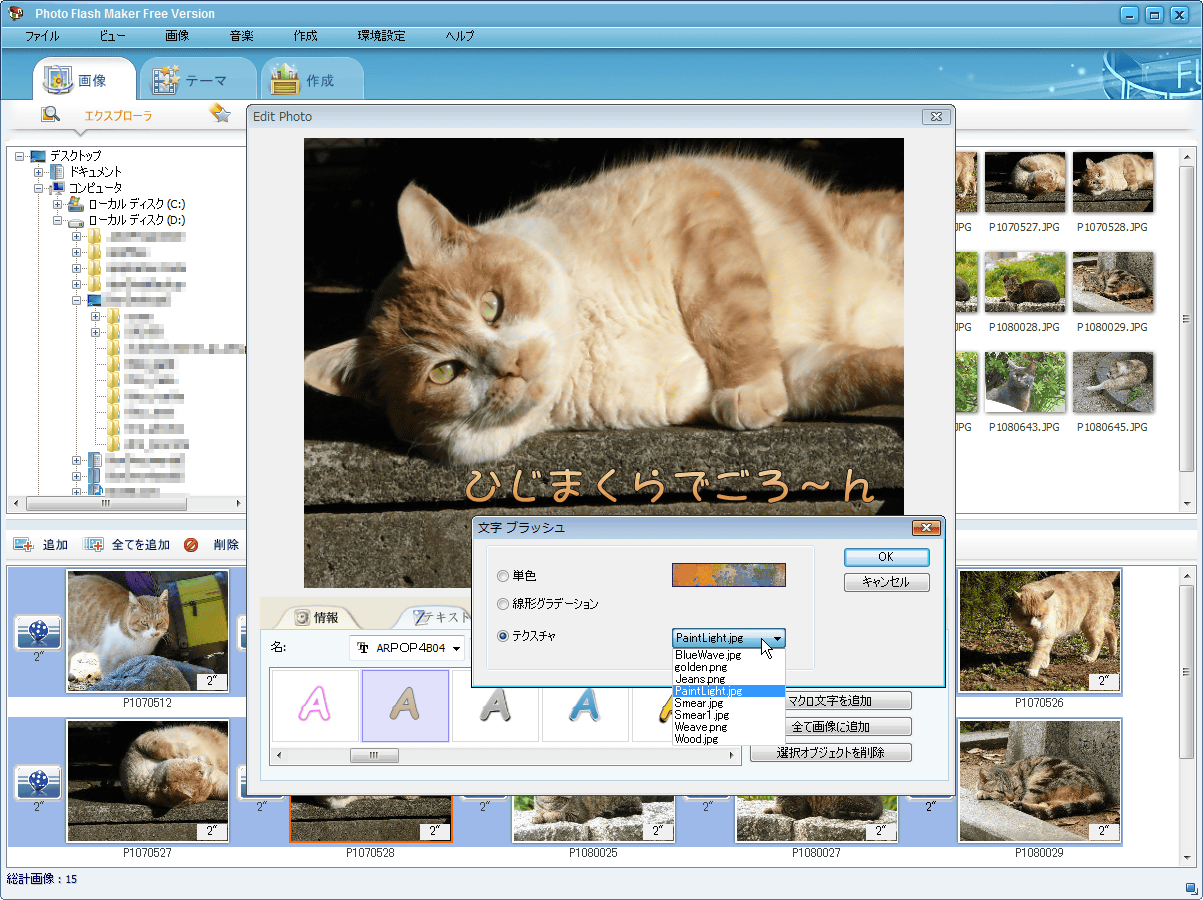The height and width of the screenshot is (900, 1203).
Task: Choose the テクスチャ radio option
Action: pos(502,636)
